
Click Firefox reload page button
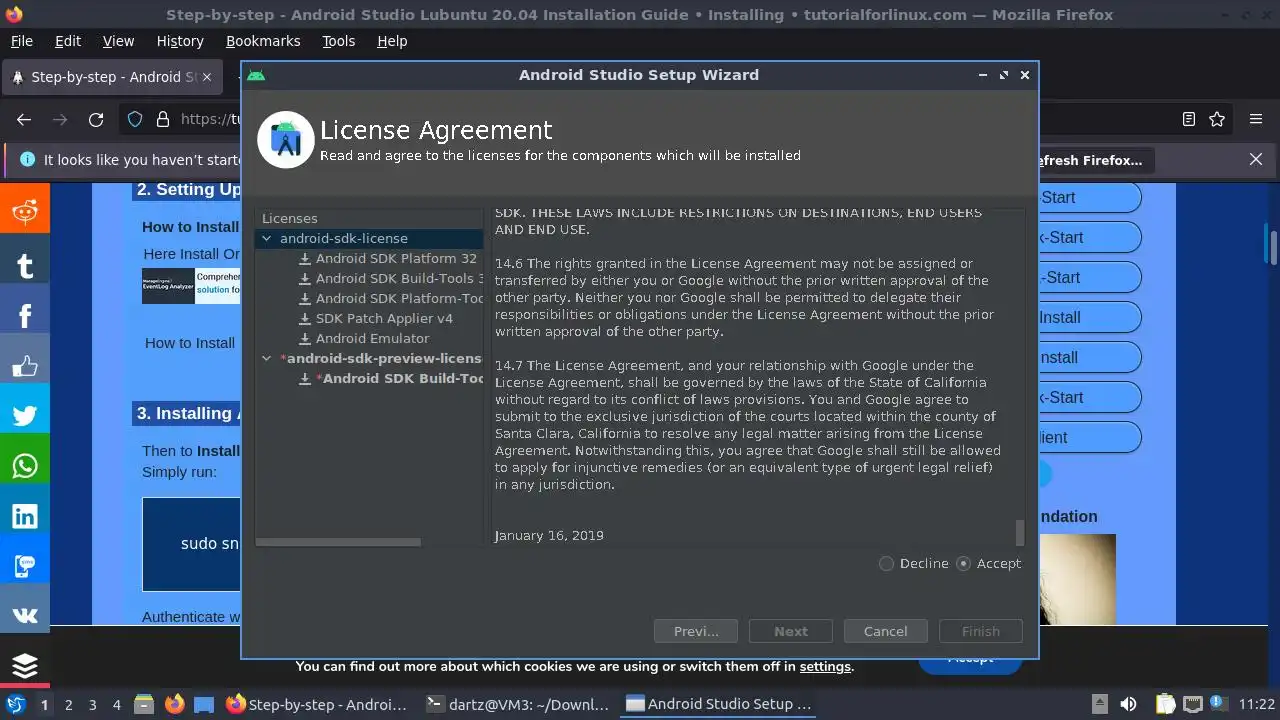(x=96, y=119)
